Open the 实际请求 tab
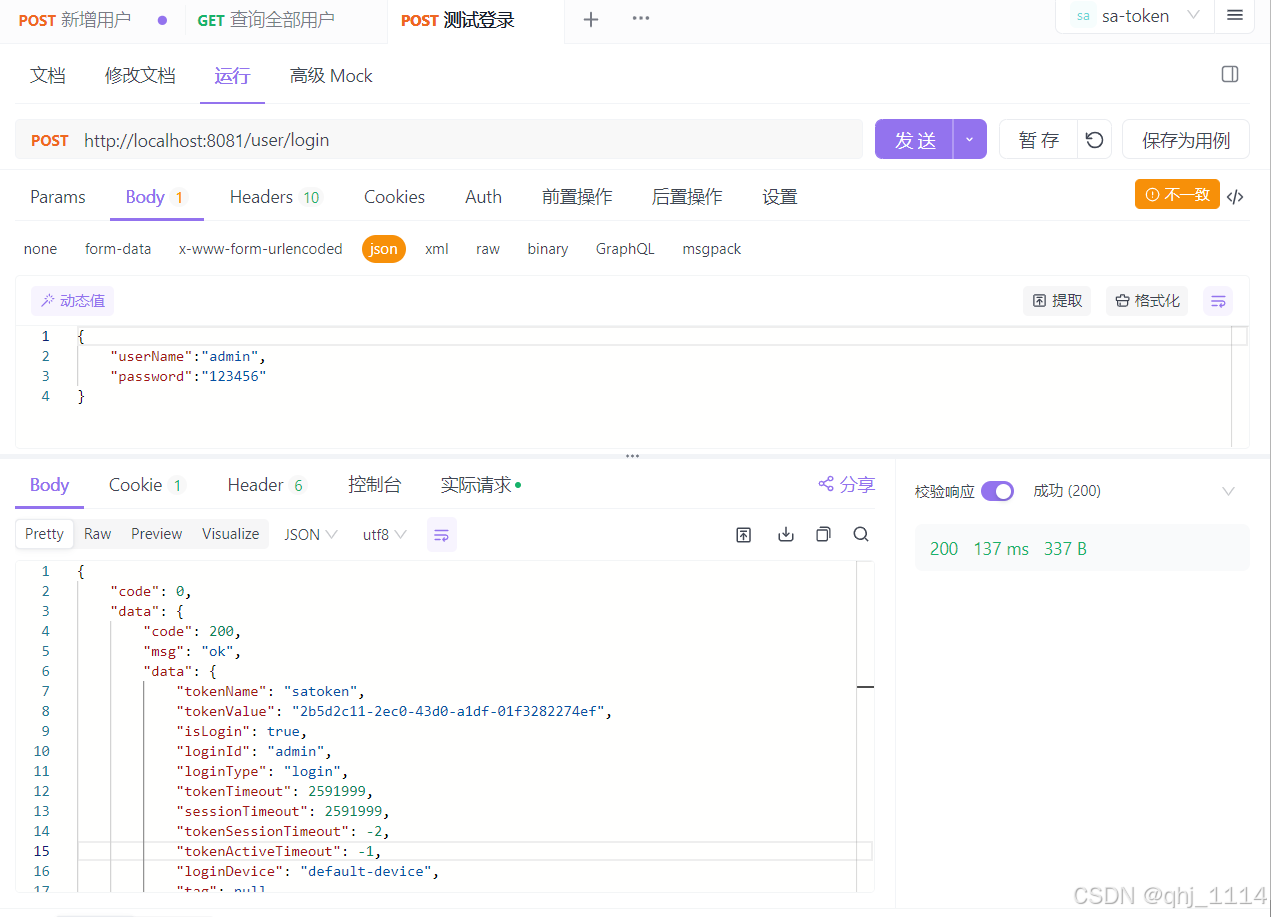The image size is (1271, 917). pos(481,485)
